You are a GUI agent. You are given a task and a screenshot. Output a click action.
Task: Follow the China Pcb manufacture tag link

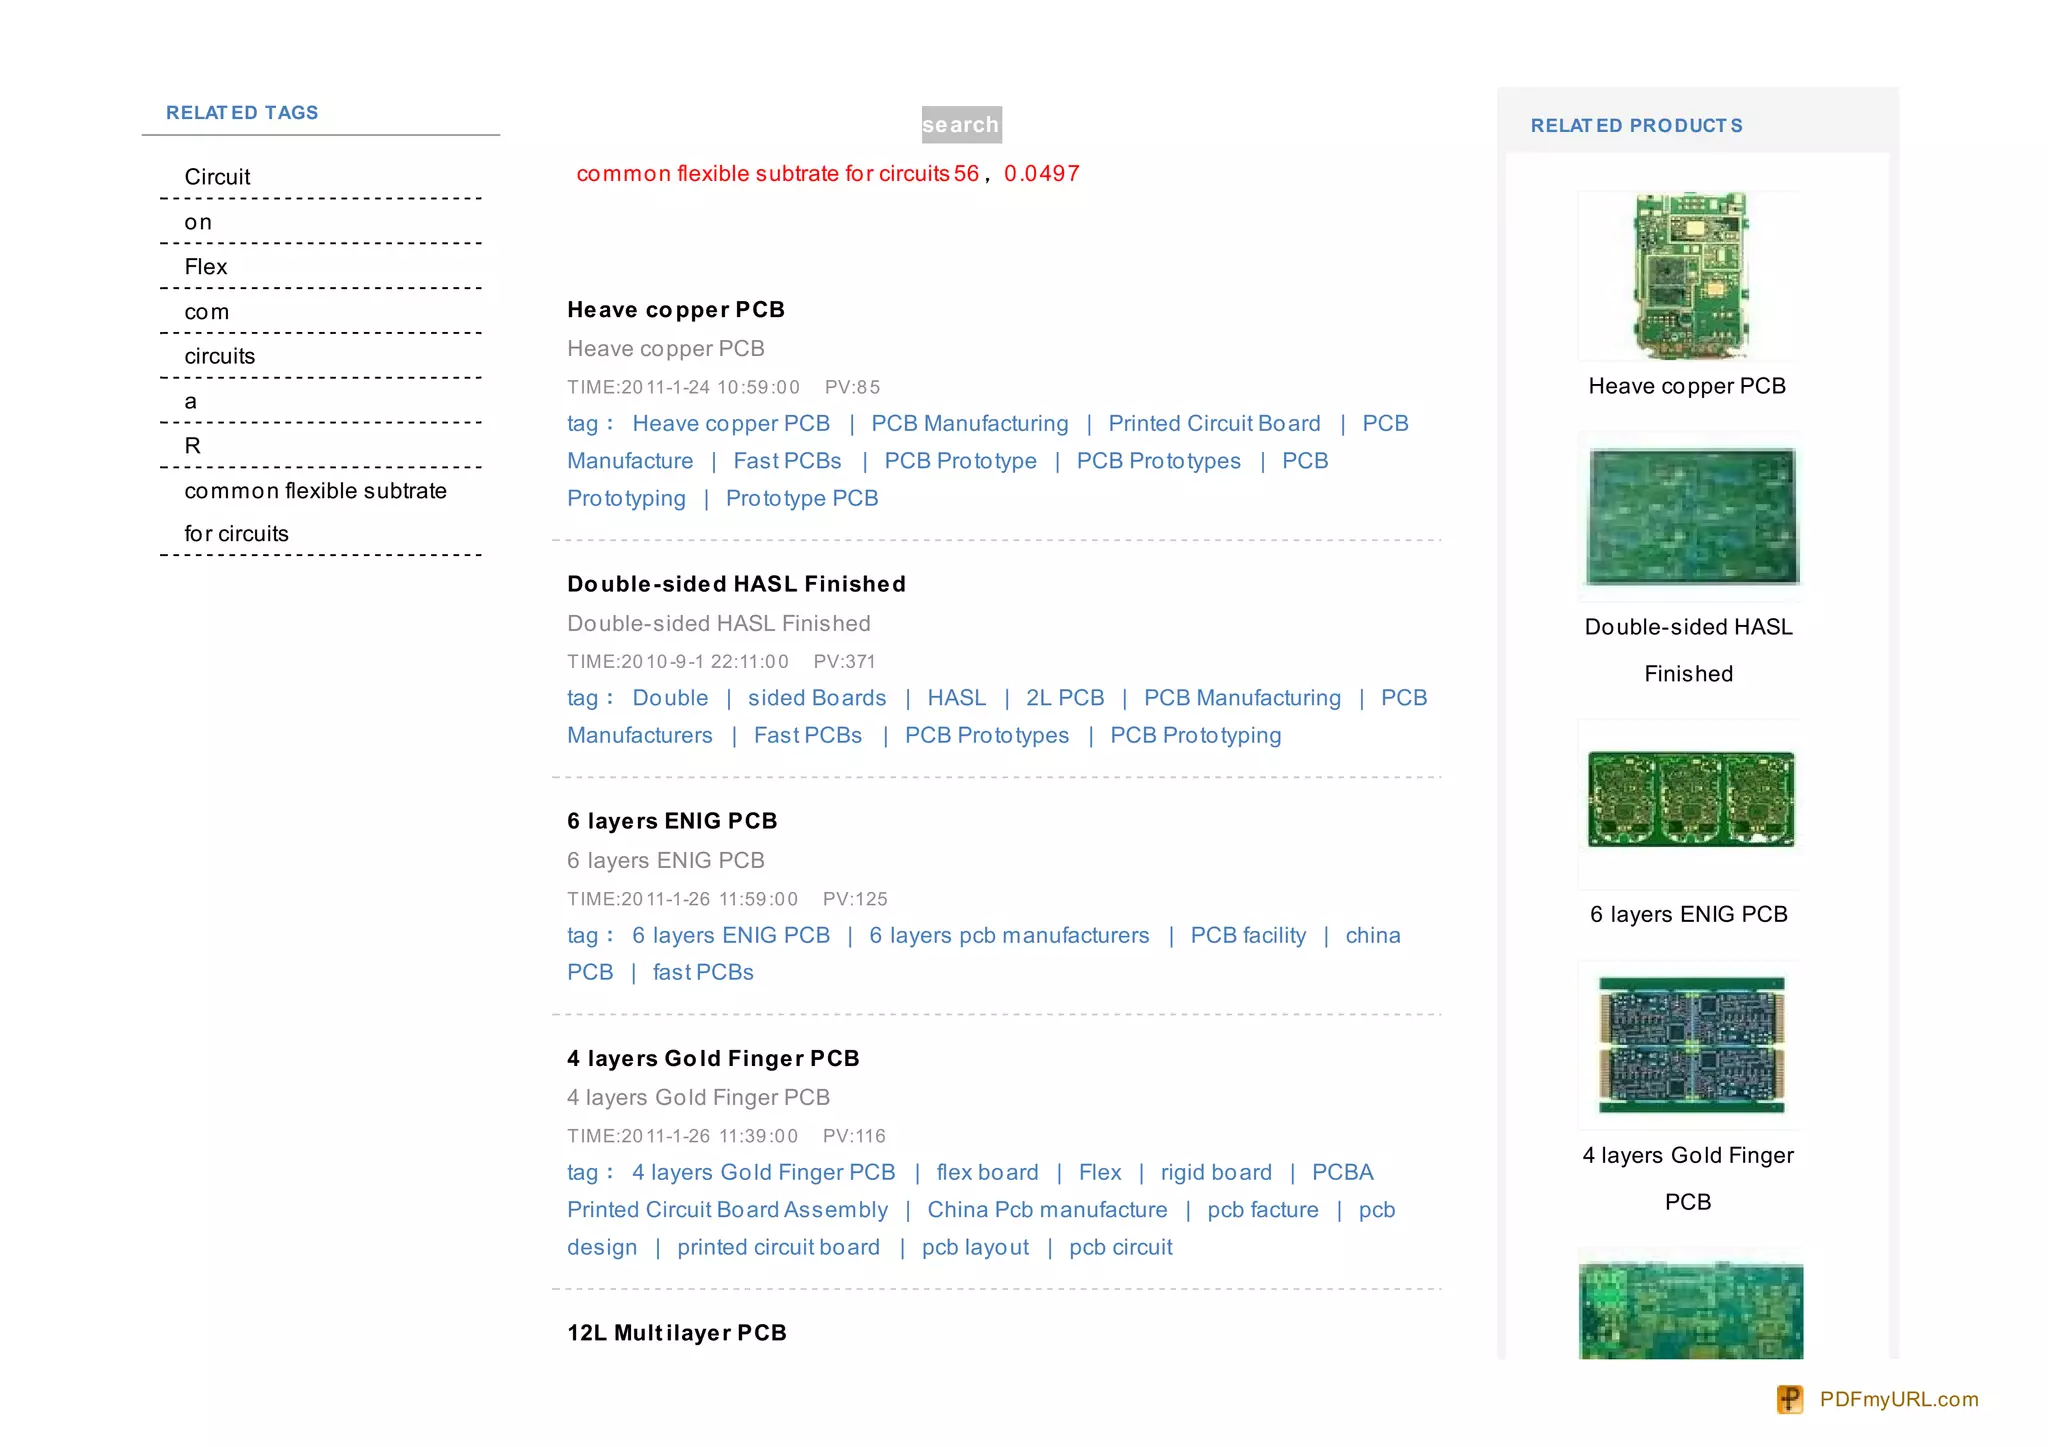click(1047, 1210)
